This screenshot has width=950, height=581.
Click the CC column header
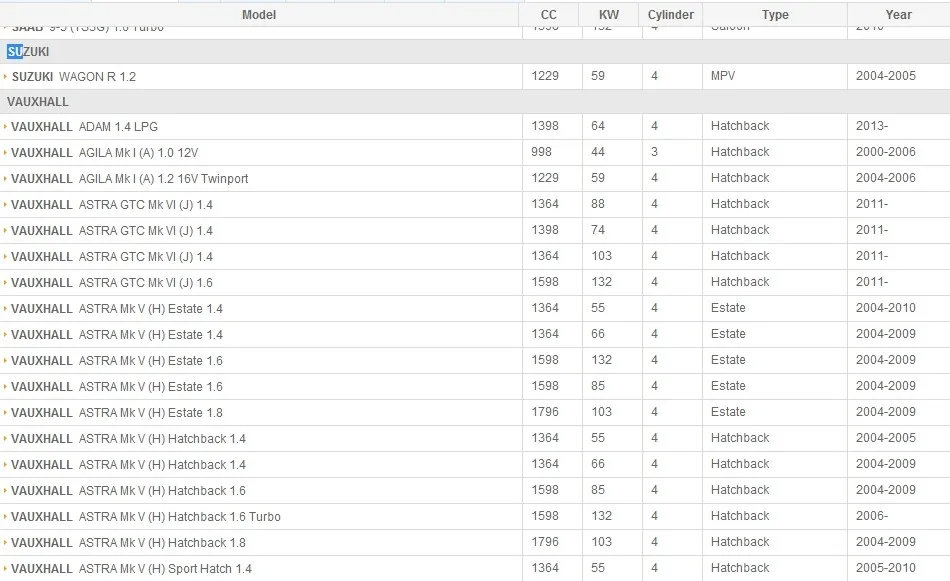coord(548,15)
